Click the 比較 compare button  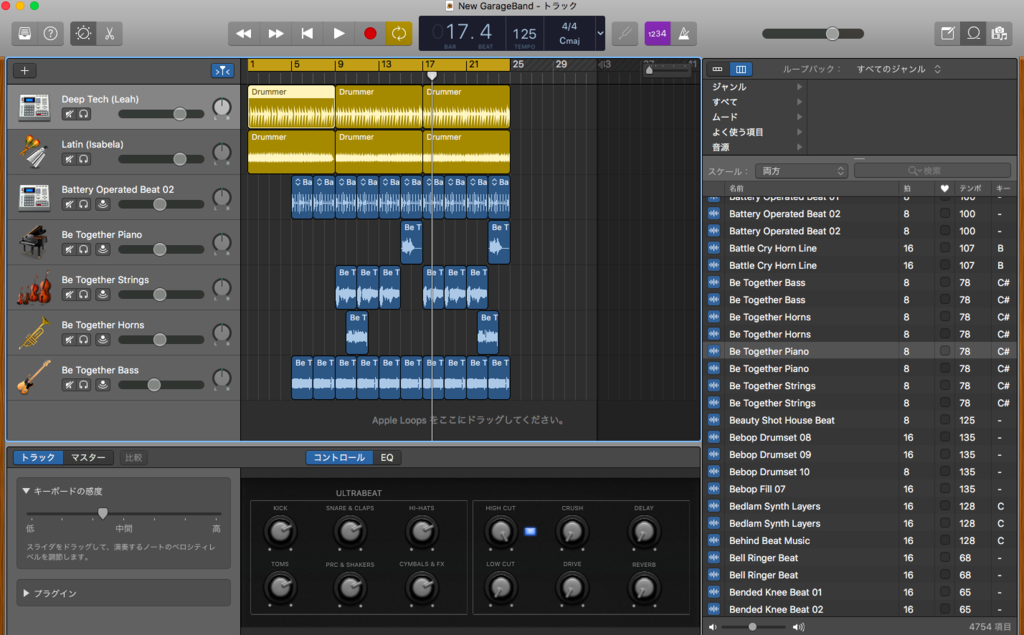coord(133,457)
